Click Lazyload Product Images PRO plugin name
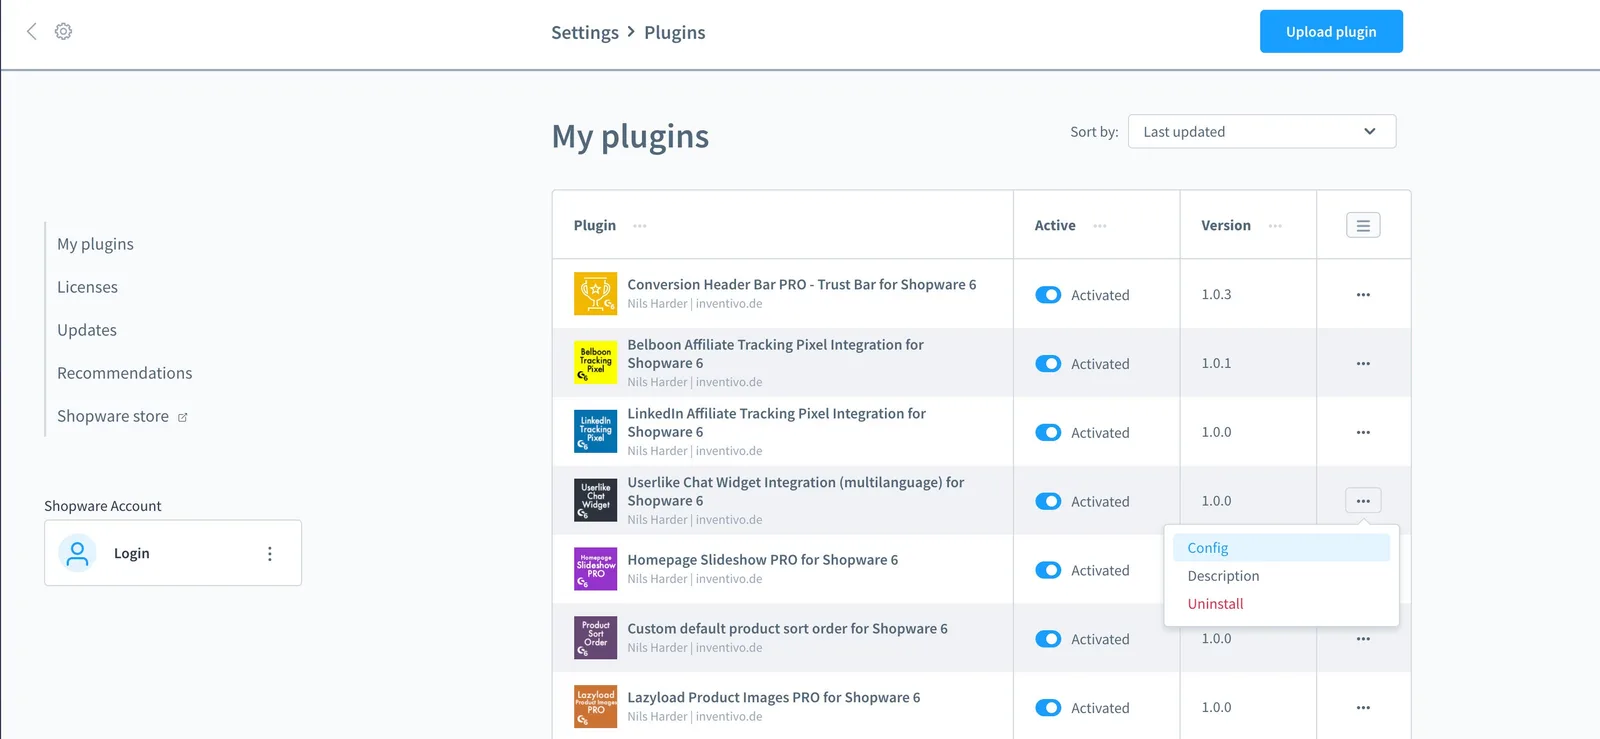Image resolution: width=1600 pixels, height=739 pixels. [x=774, y=698]
